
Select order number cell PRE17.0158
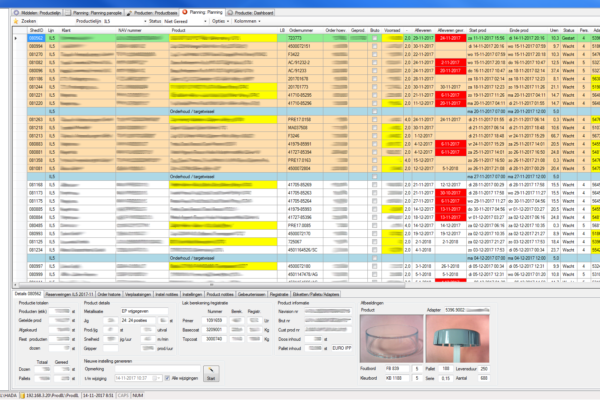(305, 119)
